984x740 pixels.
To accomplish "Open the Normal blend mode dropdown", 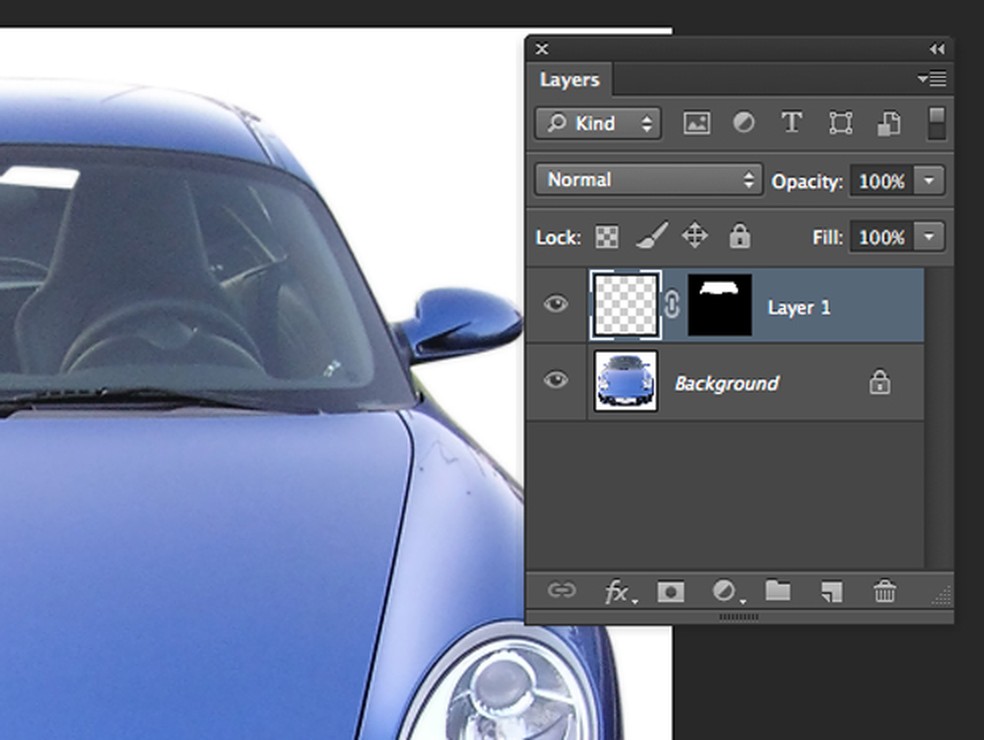I will click(648, 180).
